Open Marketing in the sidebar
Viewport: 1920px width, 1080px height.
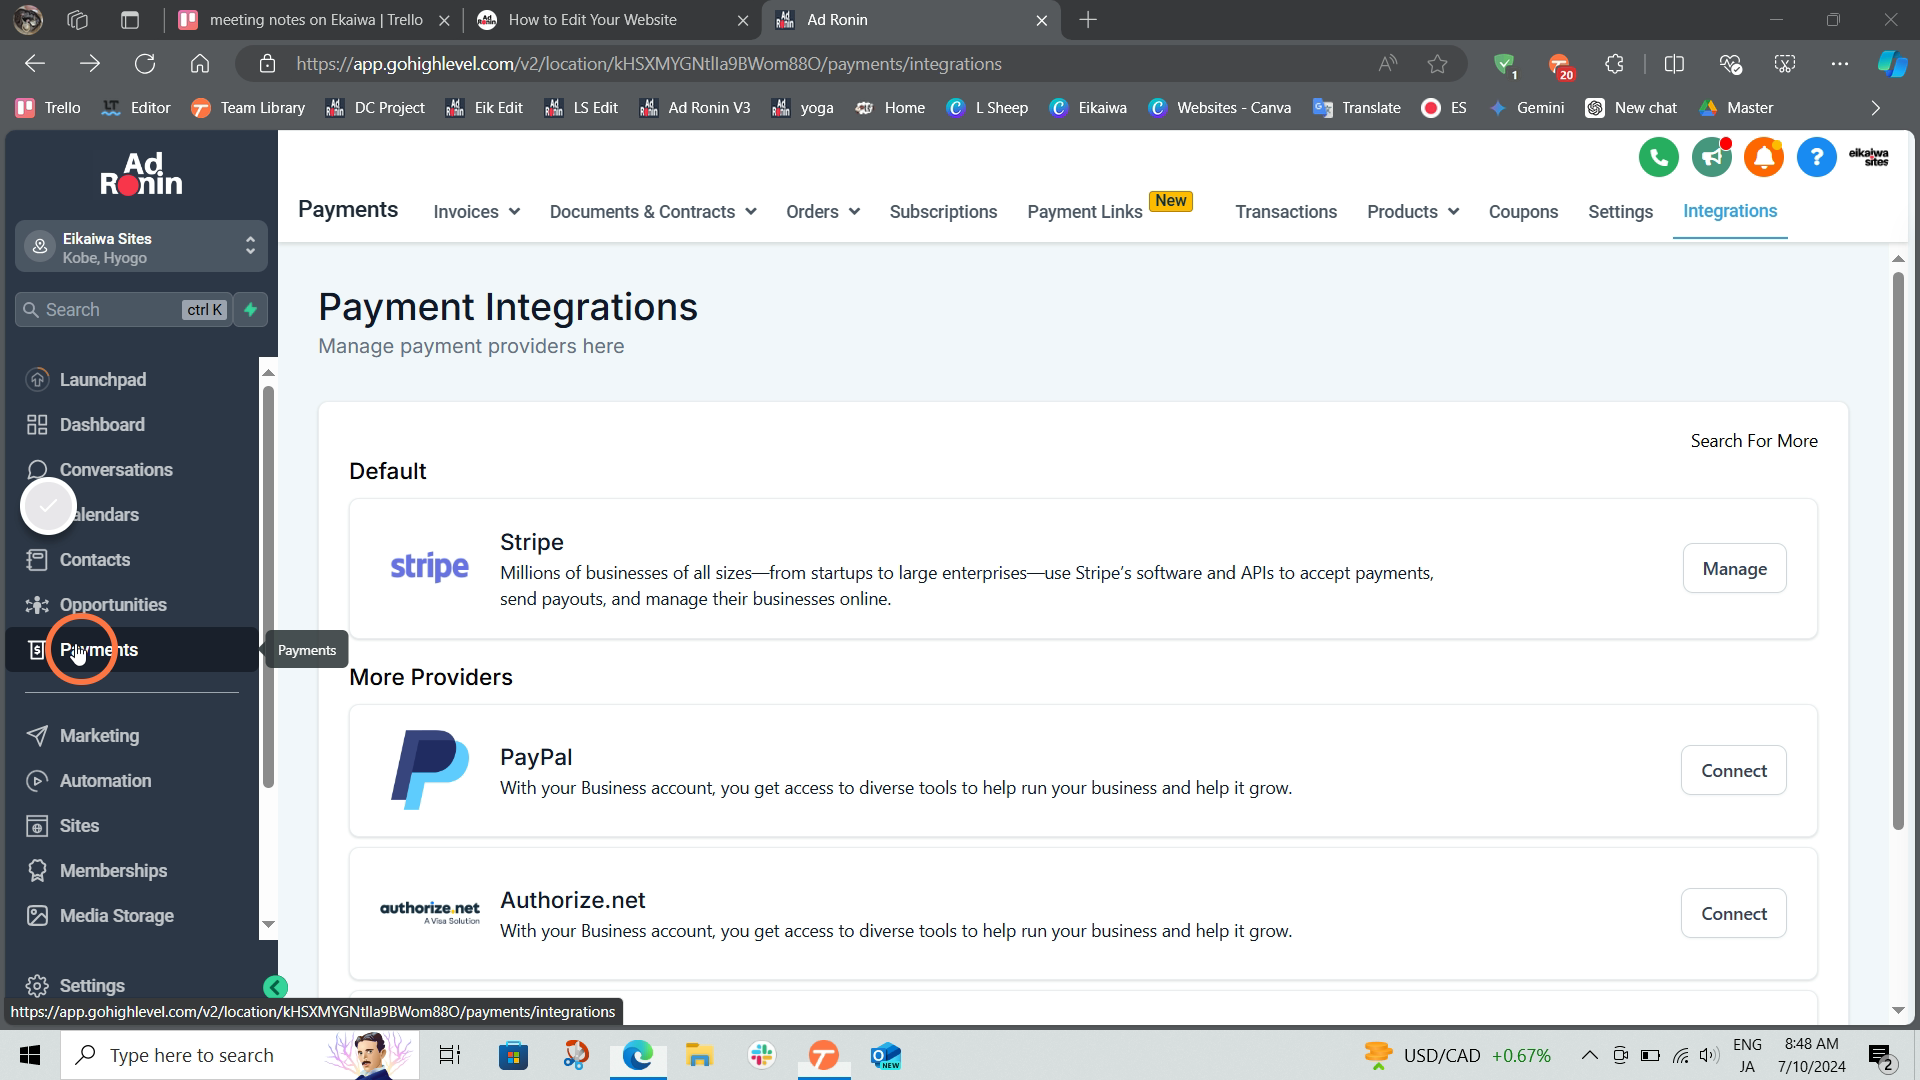(x=99, y=736)
